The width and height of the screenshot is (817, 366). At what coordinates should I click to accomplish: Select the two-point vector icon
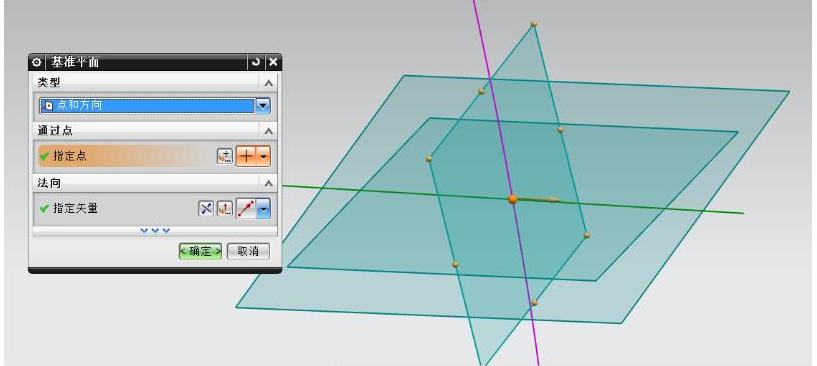(x=246, y=209)
